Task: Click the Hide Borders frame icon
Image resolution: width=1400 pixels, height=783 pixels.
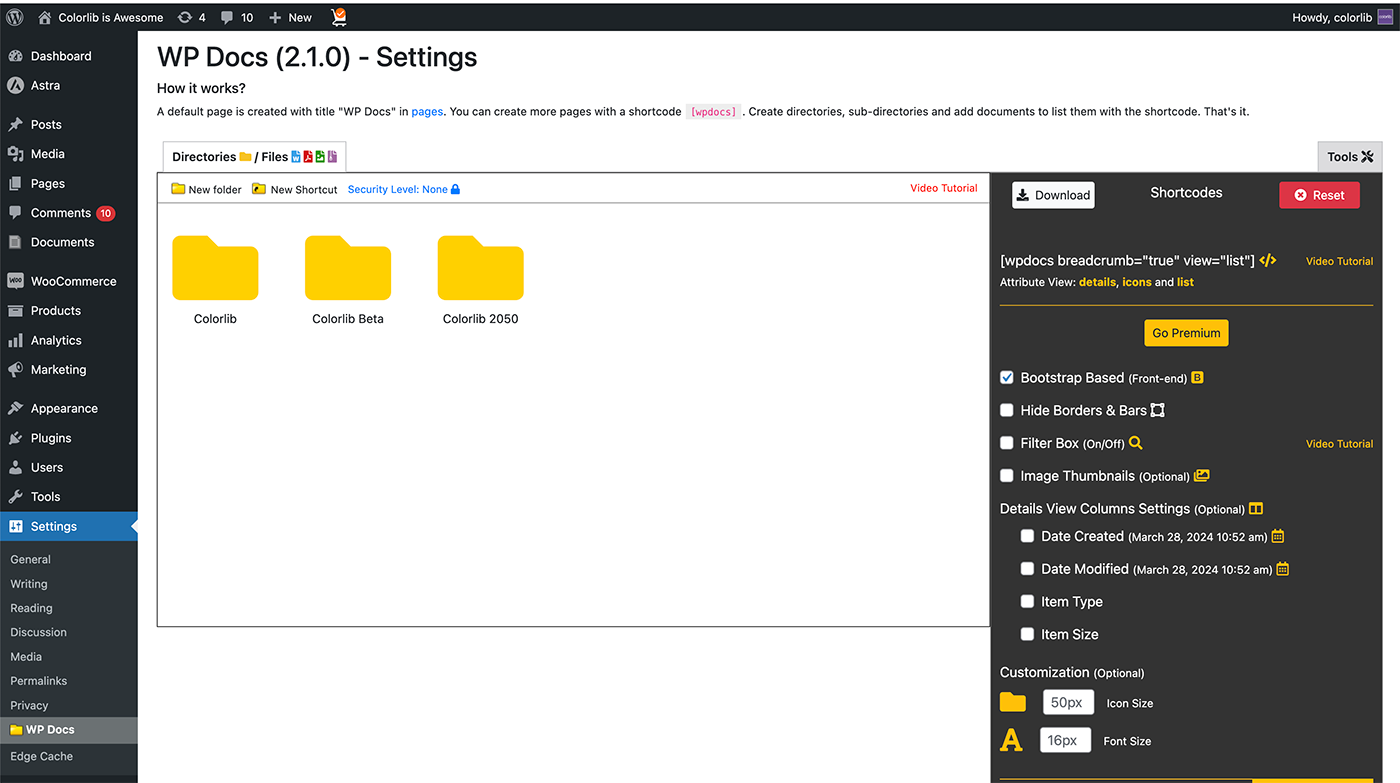Action: click(1158, 410)
